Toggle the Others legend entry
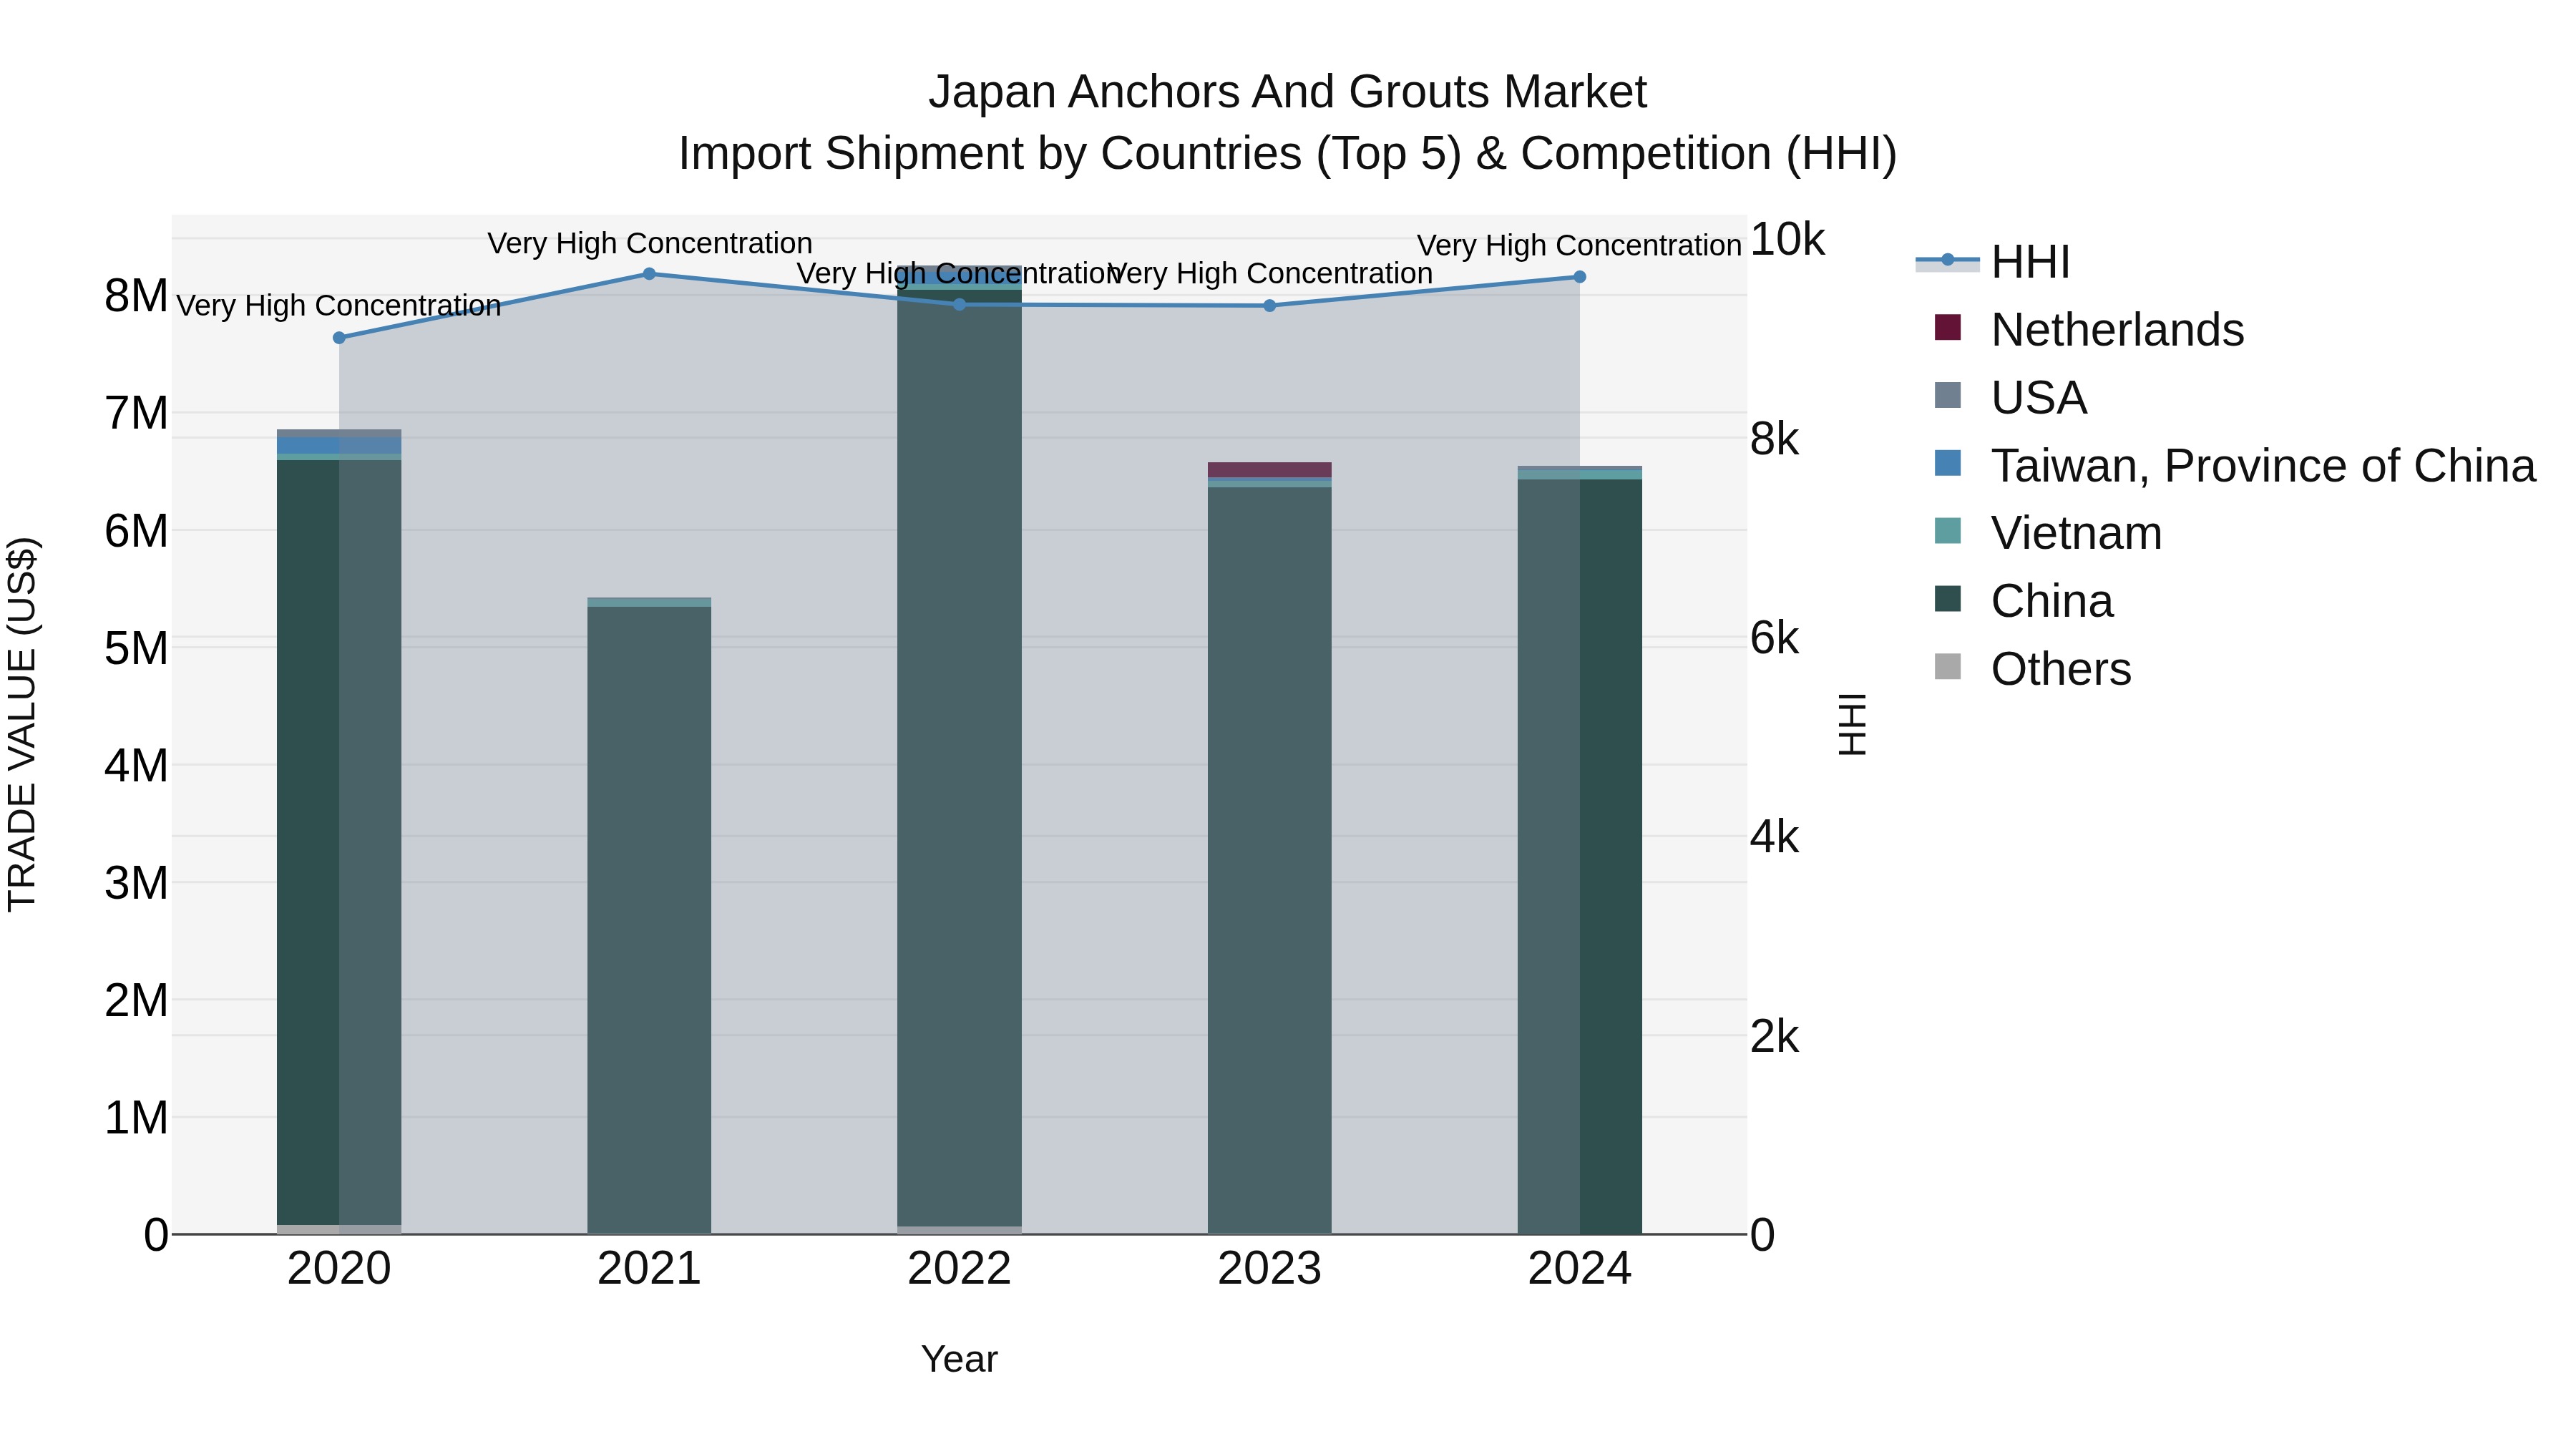This screenshot has height=1449, width=2576. (x=2032, y=668)
